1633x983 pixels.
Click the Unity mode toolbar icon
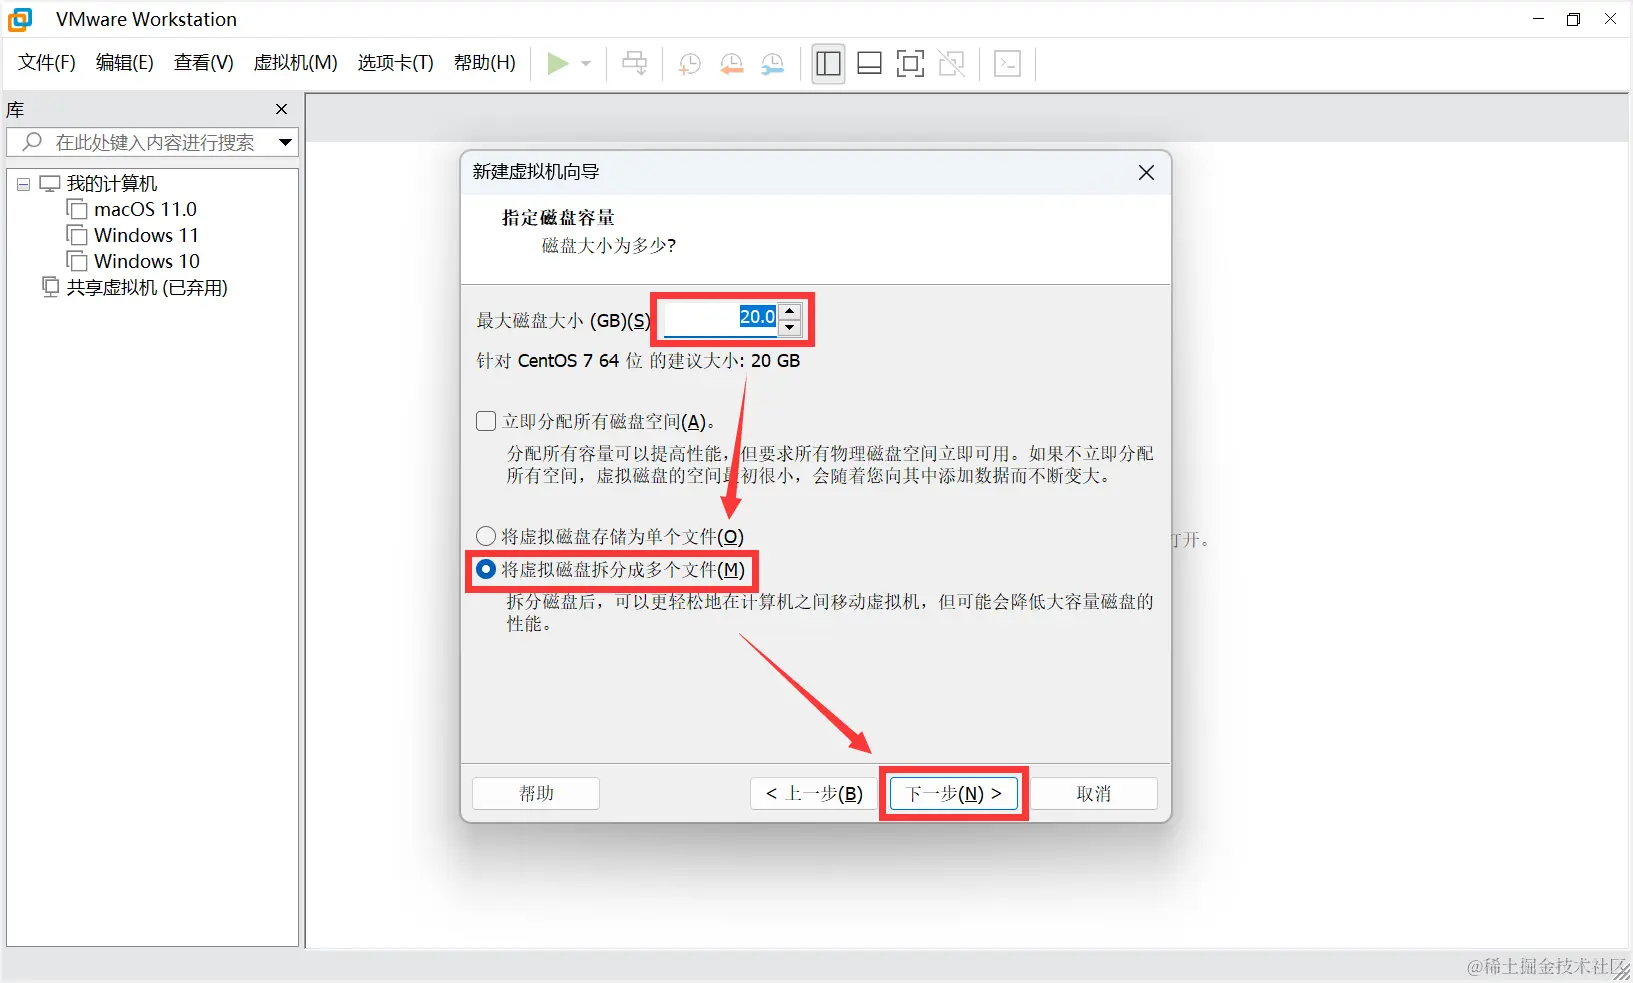(952, 64)
